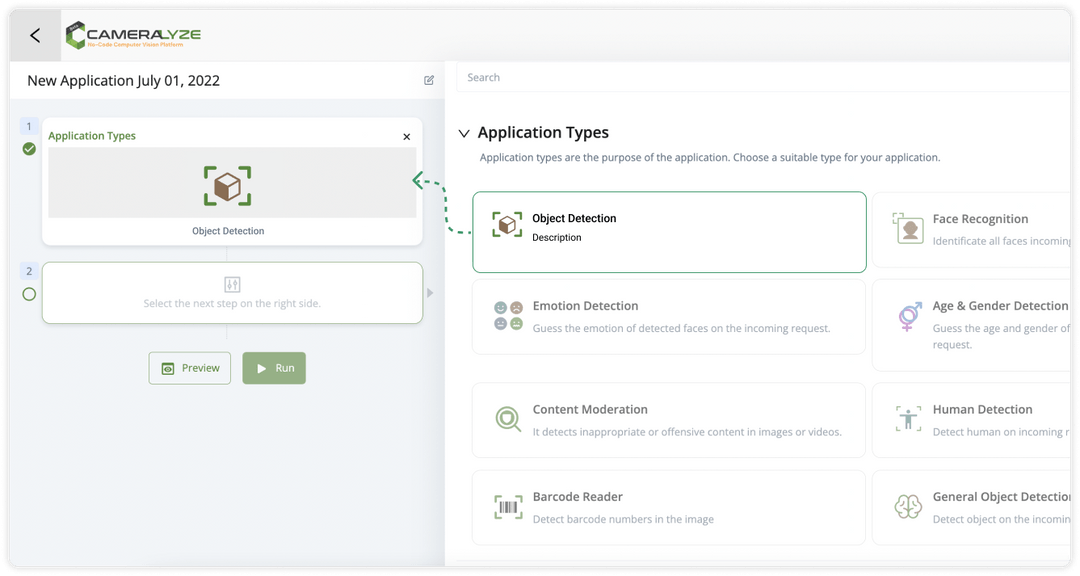Image resolution: width=1080 pixels, height=576 pixels.
Task: Click the Human Detection figure icon
Action: 908,419
